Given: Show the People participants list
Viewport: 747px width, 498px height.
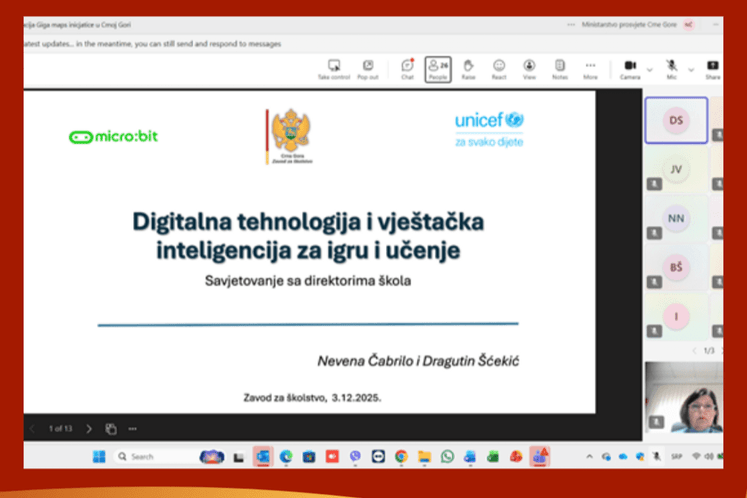Looking at the screenshot, I should click(437, 68).
